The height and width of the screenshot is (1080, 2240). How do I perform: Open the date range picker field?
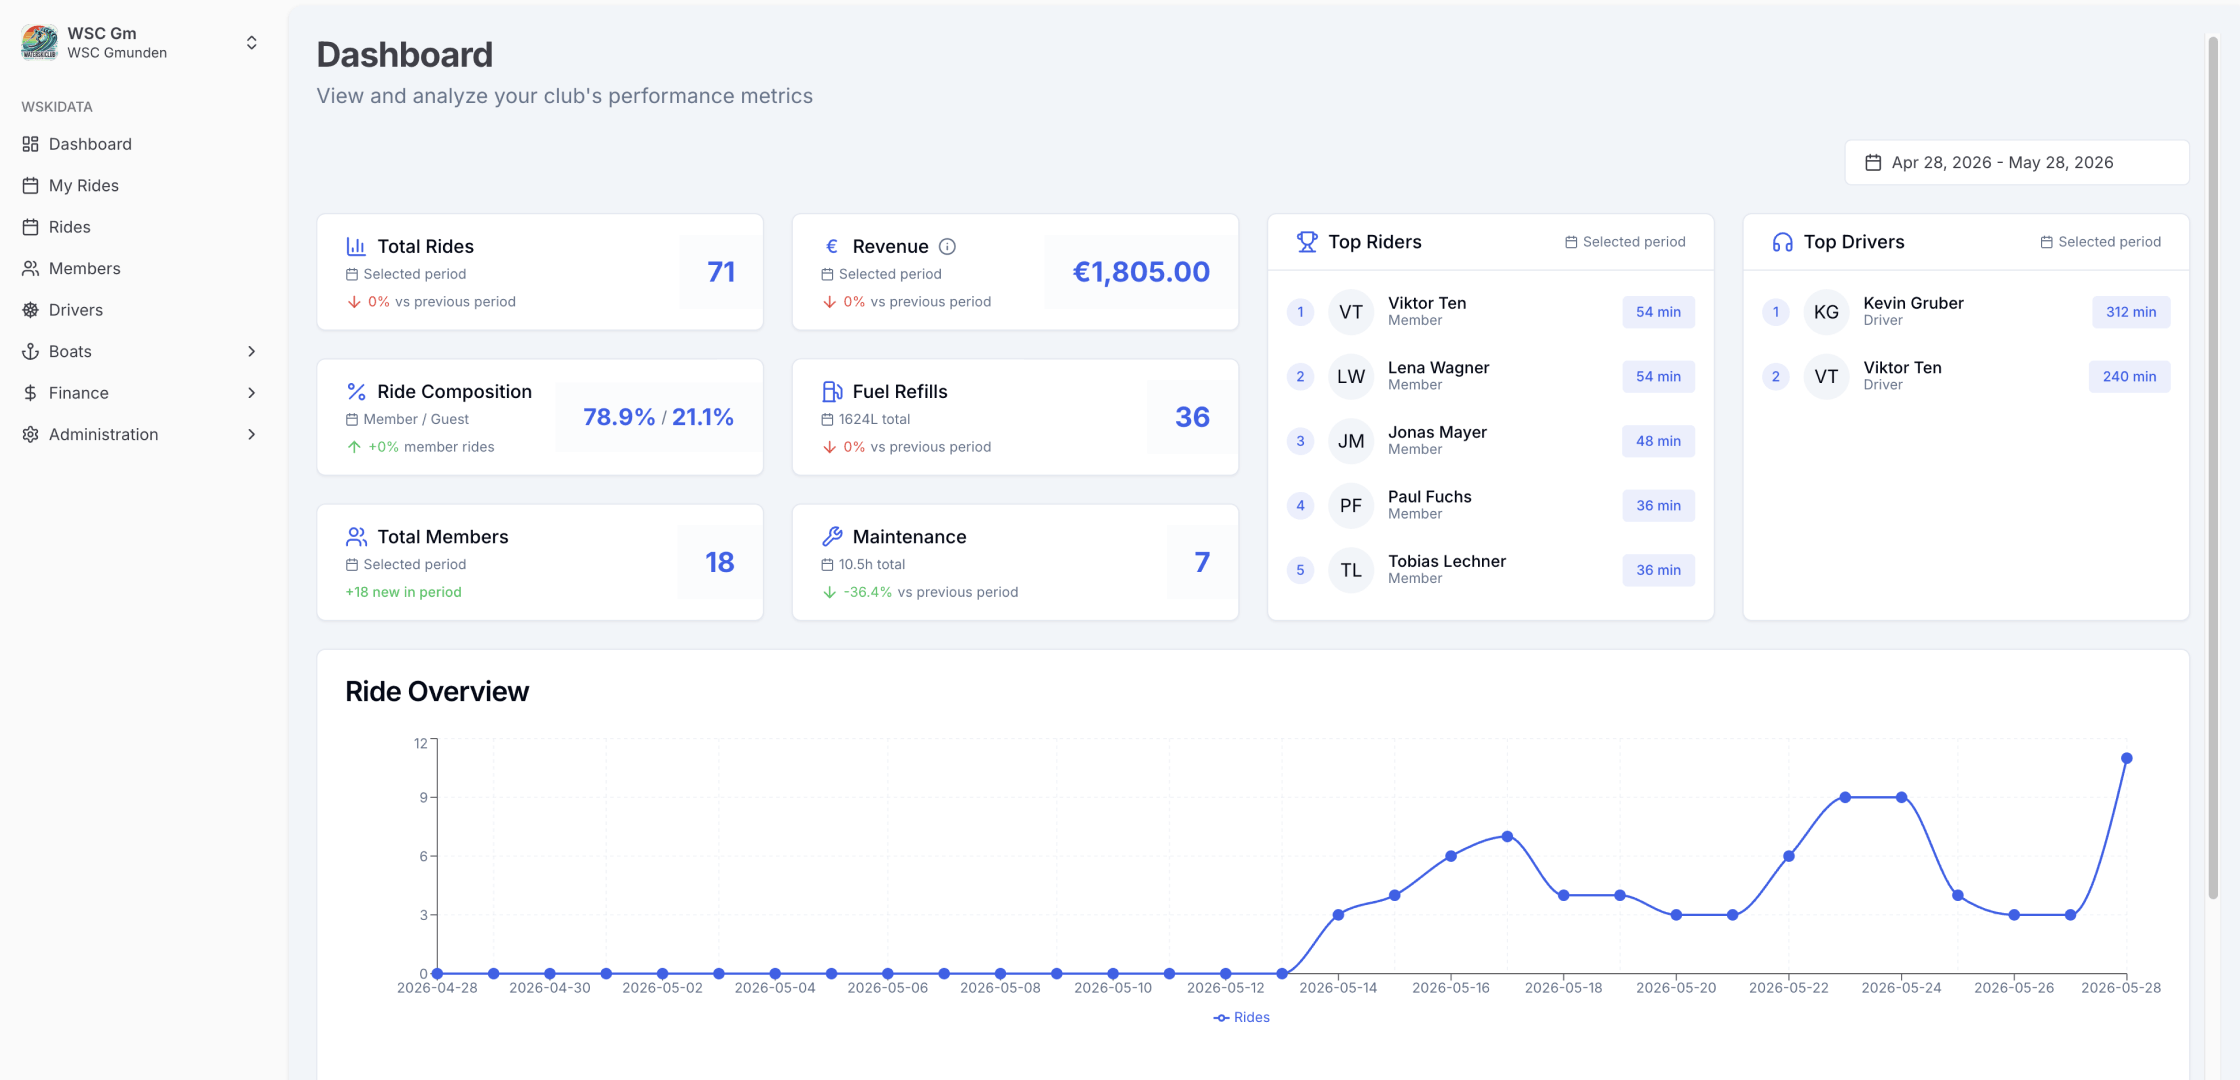tap(2016, 162)
